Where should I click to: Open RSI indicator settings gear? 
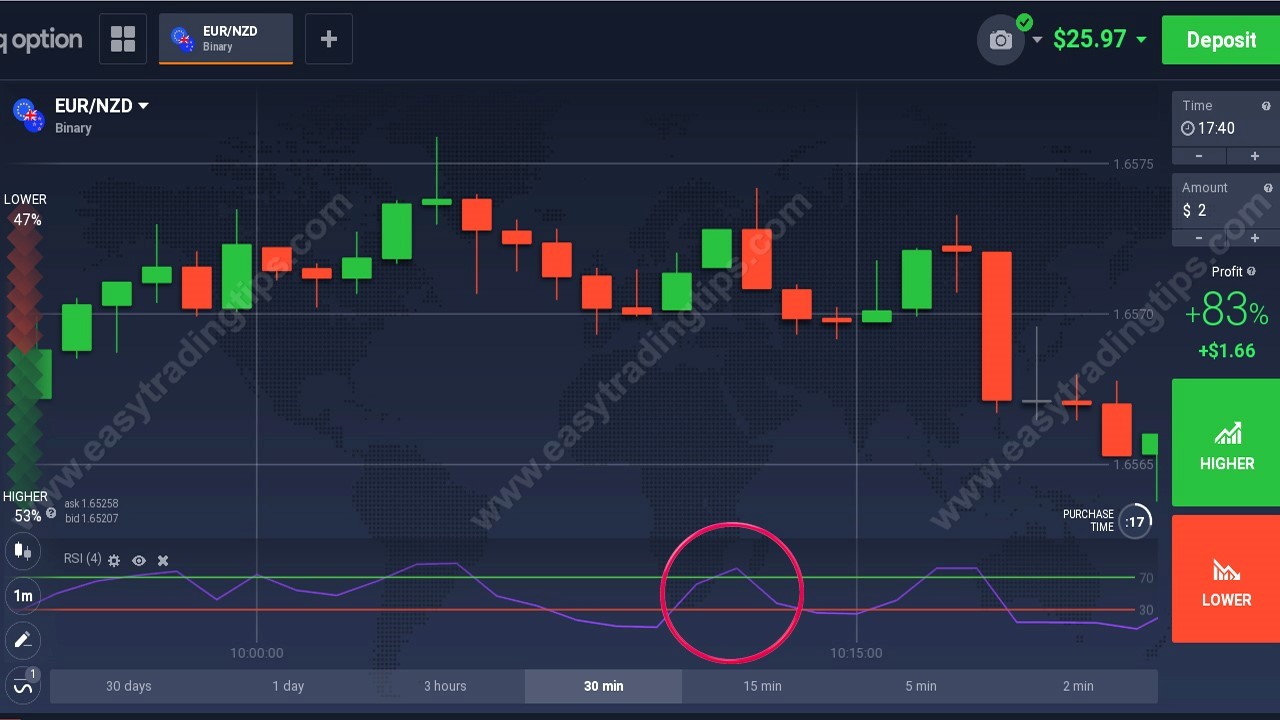tap(114, 560)
